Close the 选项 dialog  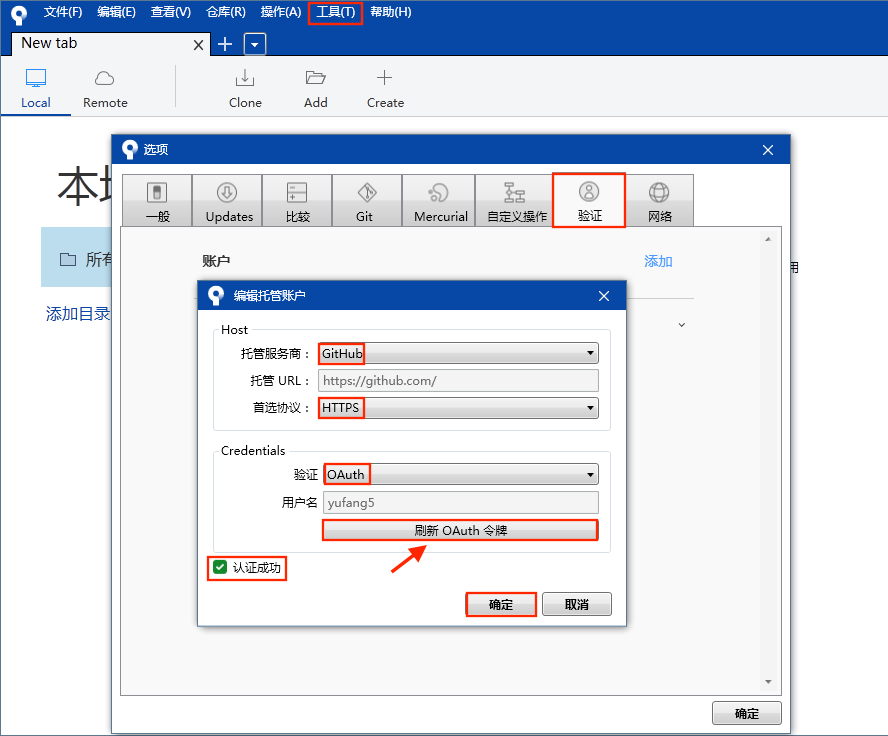768,150
